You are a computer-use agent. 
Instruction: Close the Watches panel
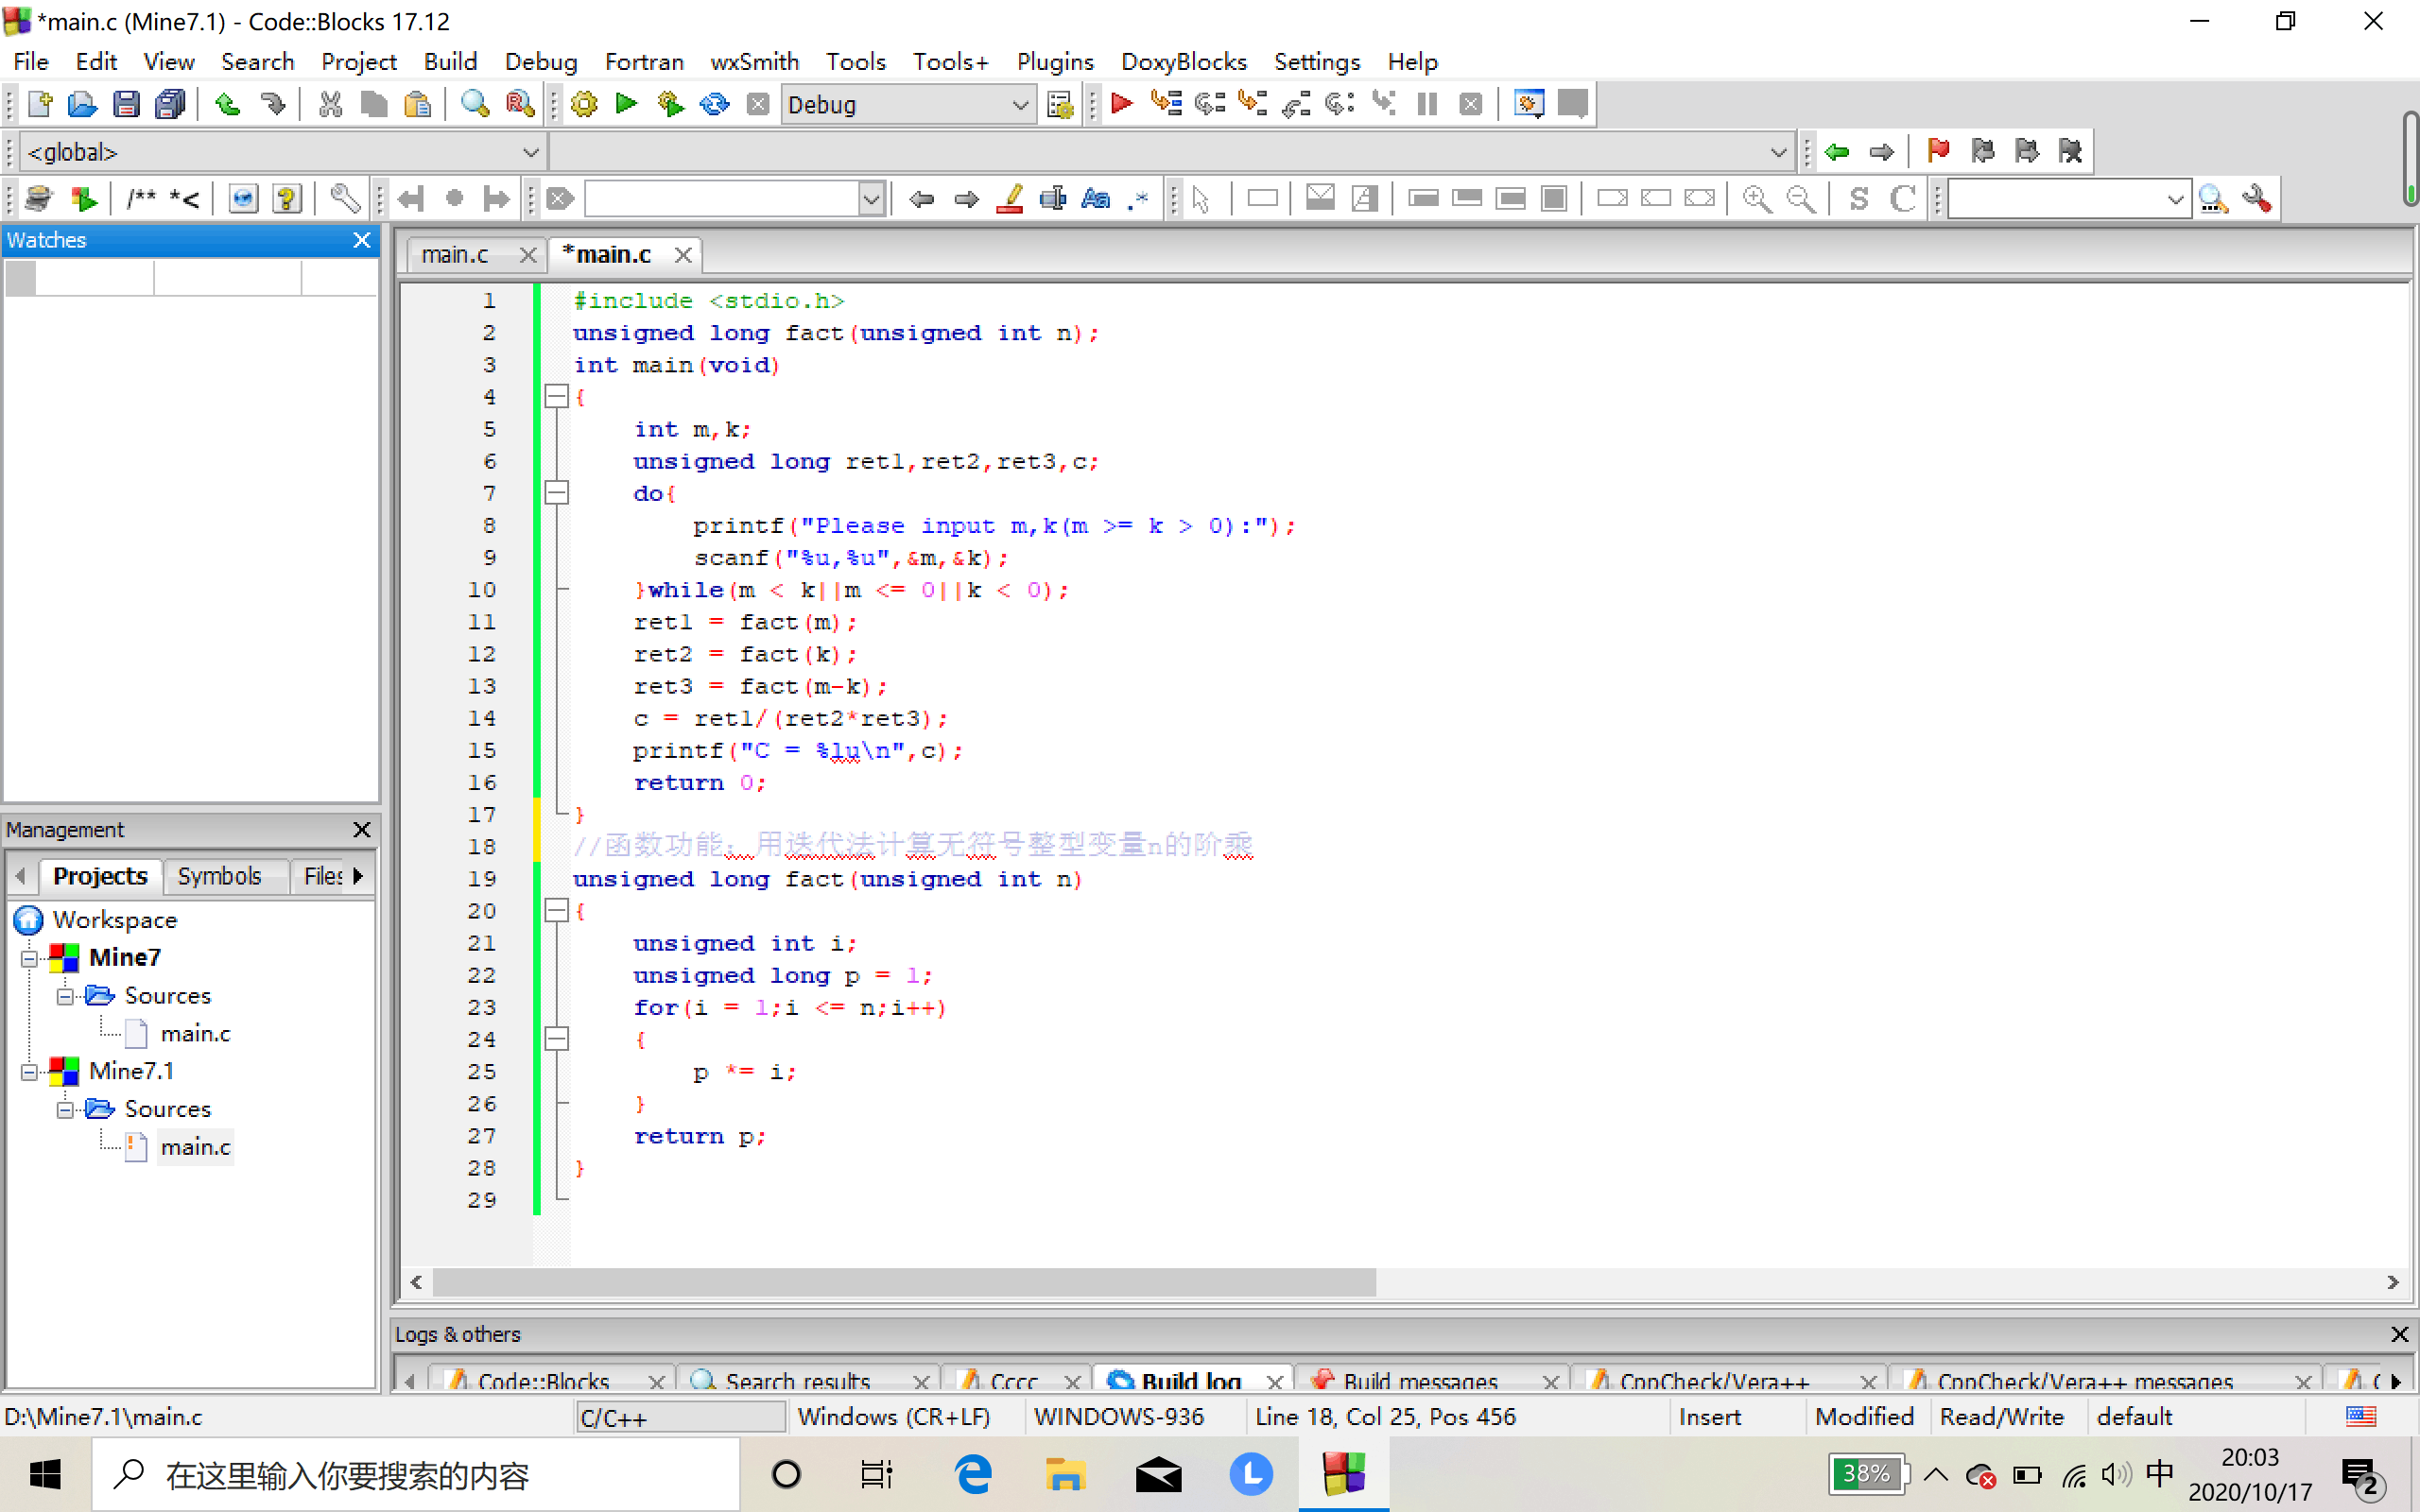(x=362, y=240)
